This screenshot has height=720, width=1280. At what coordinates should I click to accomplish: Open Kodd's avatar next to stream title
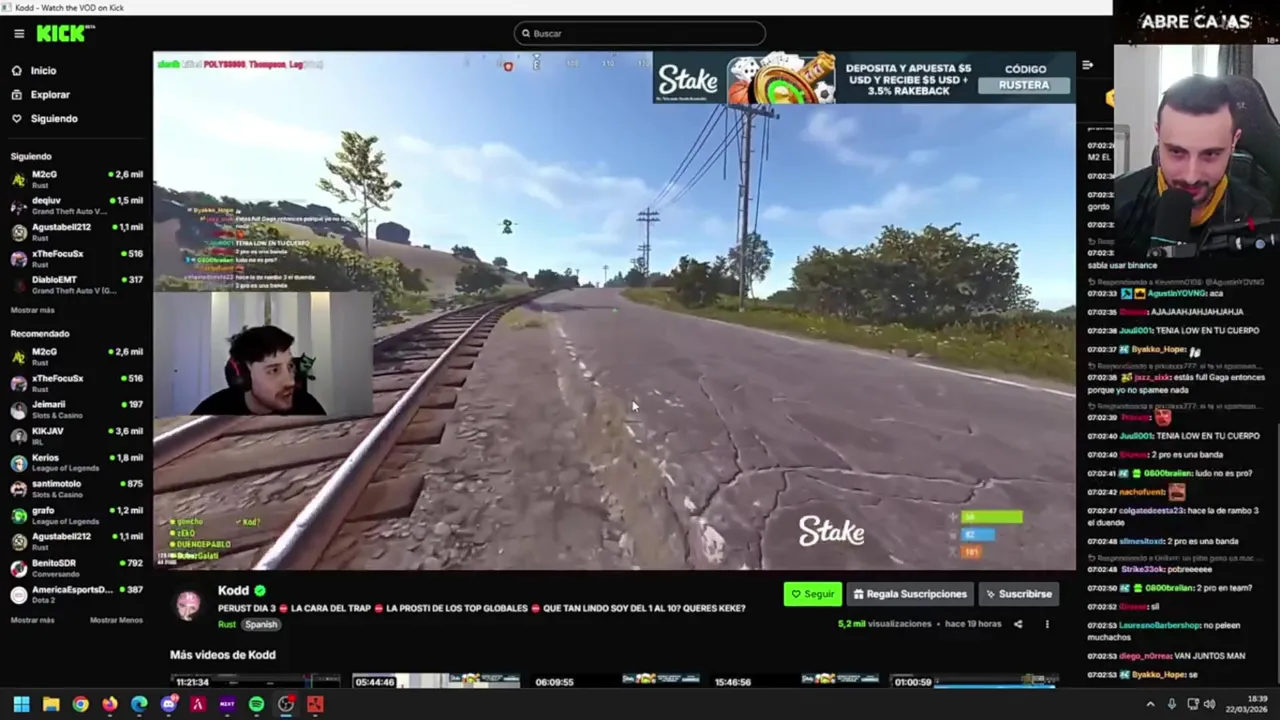click(188, 605)
